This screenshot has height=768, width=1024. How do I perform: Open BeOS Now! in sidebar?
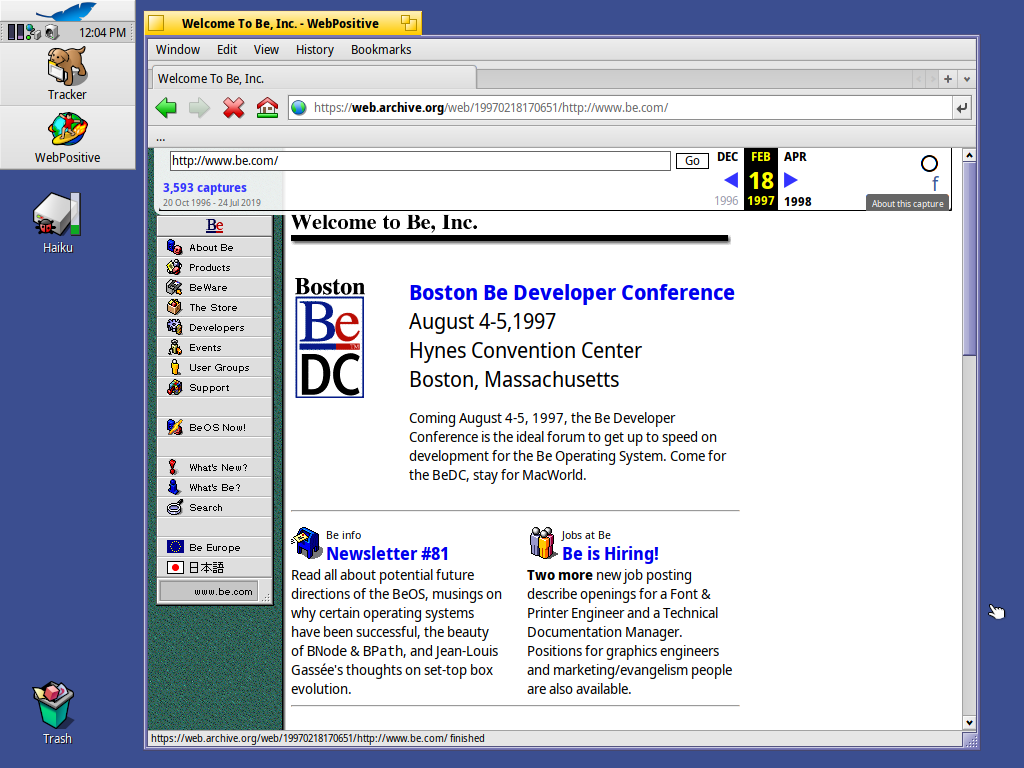pyautogui.click(x=214, y=427)
